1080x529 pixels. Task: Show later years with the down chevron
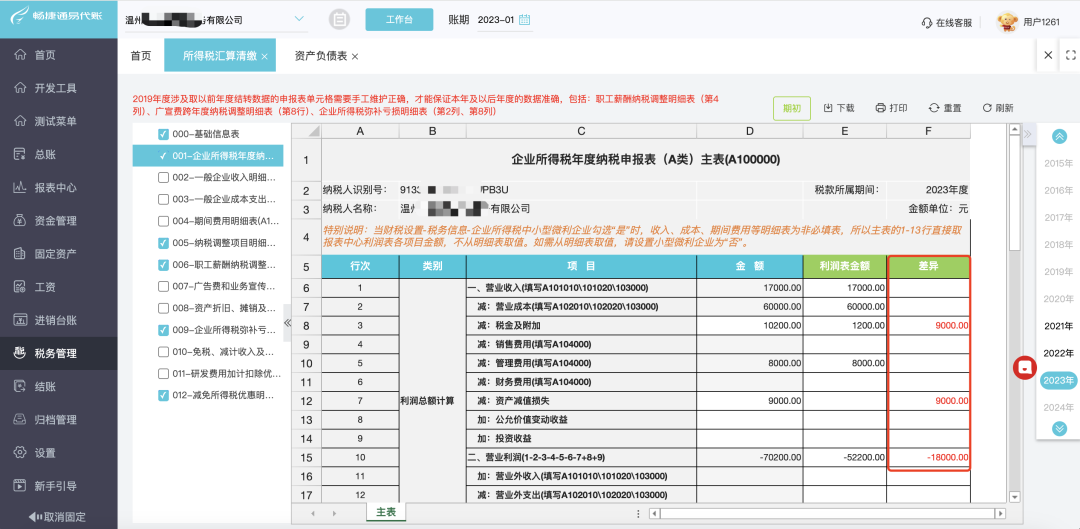pos(1059,428)
